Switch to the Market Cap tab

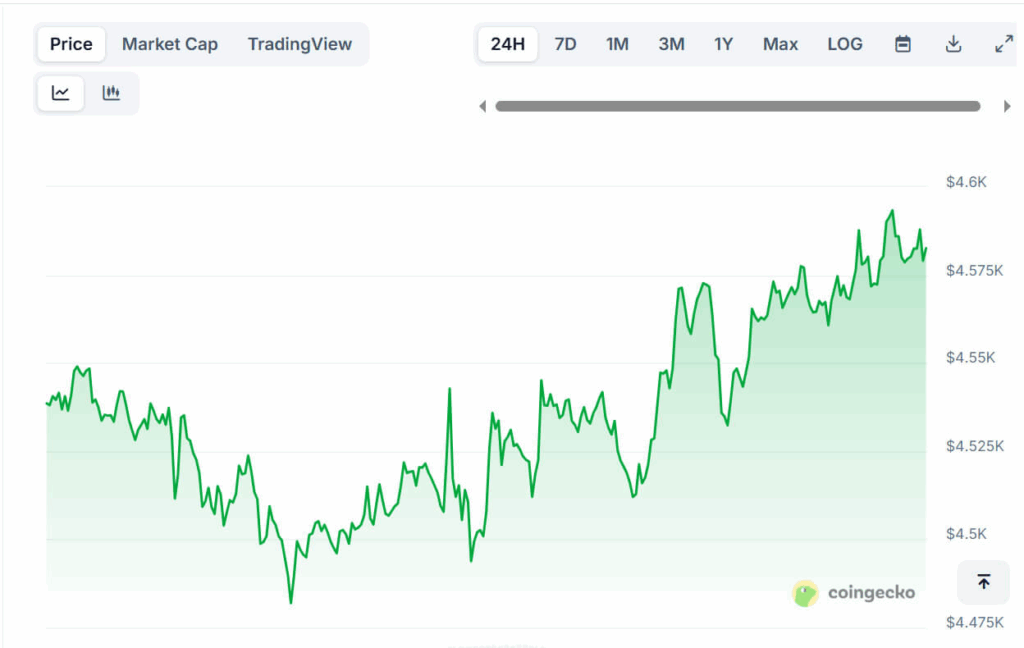click(170, 44)
